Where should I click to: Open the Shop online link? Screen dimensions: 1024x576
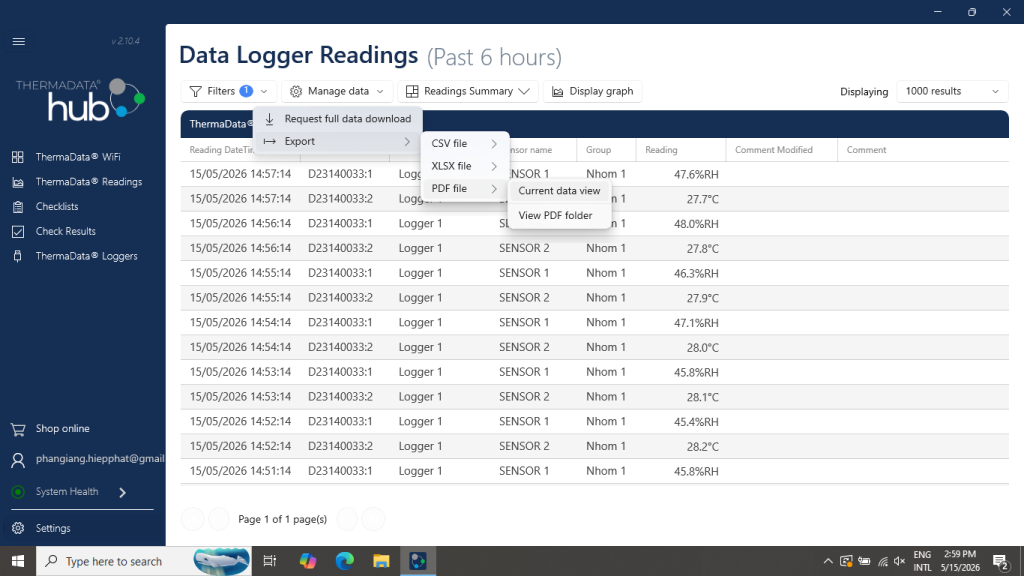63,428
